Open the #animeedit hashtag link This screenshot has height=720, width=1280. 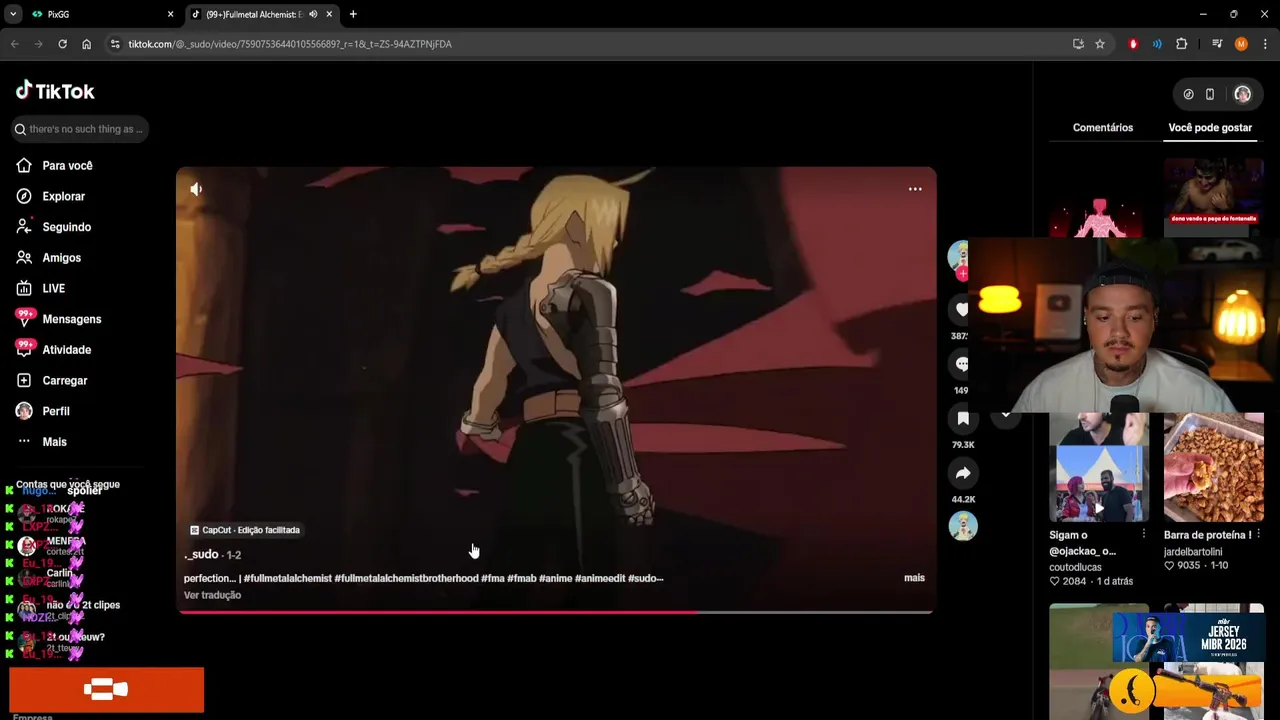598,578
